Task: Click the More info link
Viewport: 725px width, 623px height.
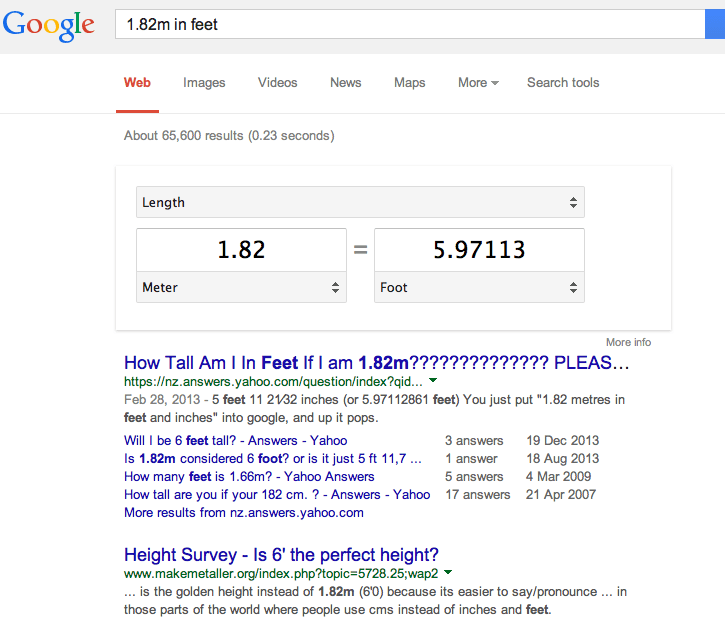Action: 628,342
